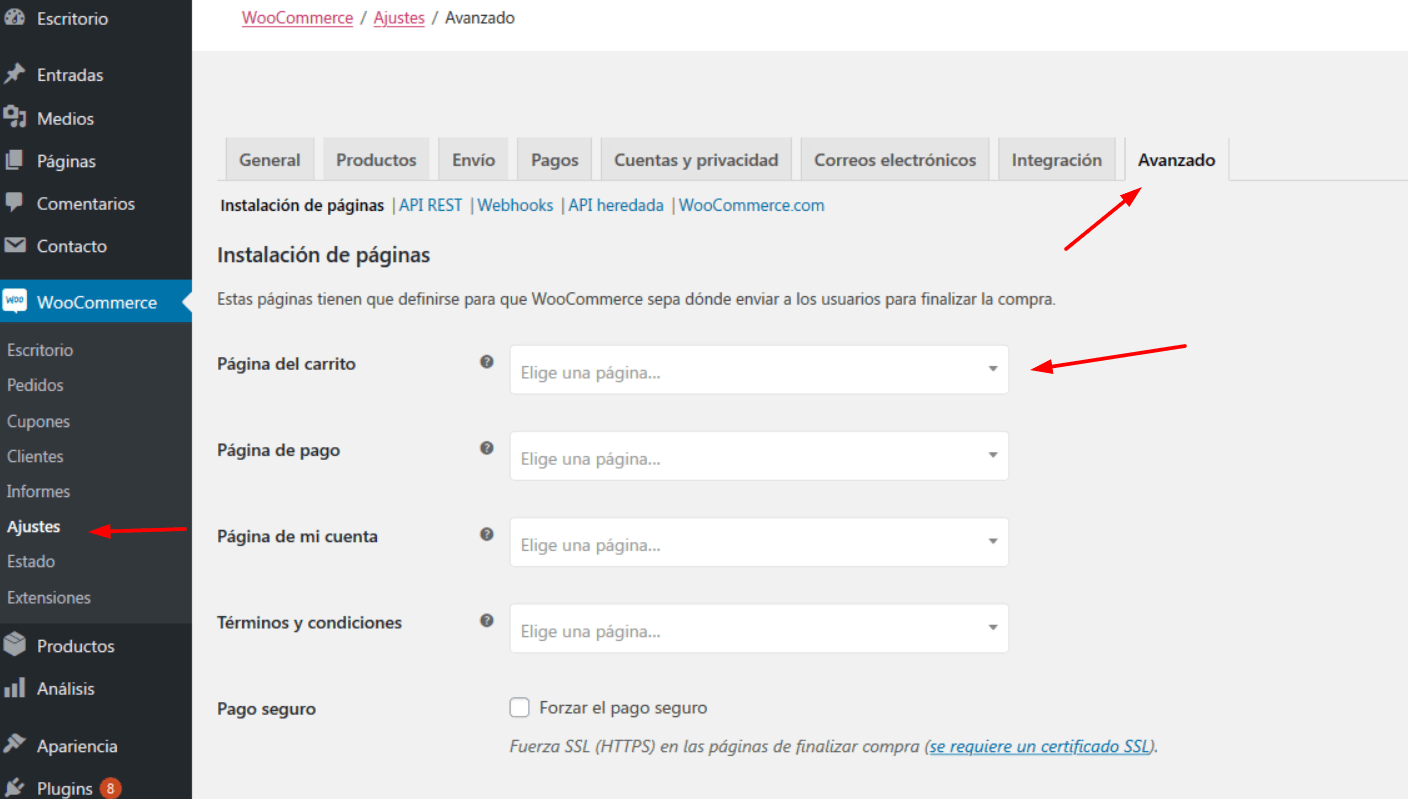Click help icon next to Página de mi cuenta
The width and height of the screenshot is (1408, 799).
coord(487,534)
